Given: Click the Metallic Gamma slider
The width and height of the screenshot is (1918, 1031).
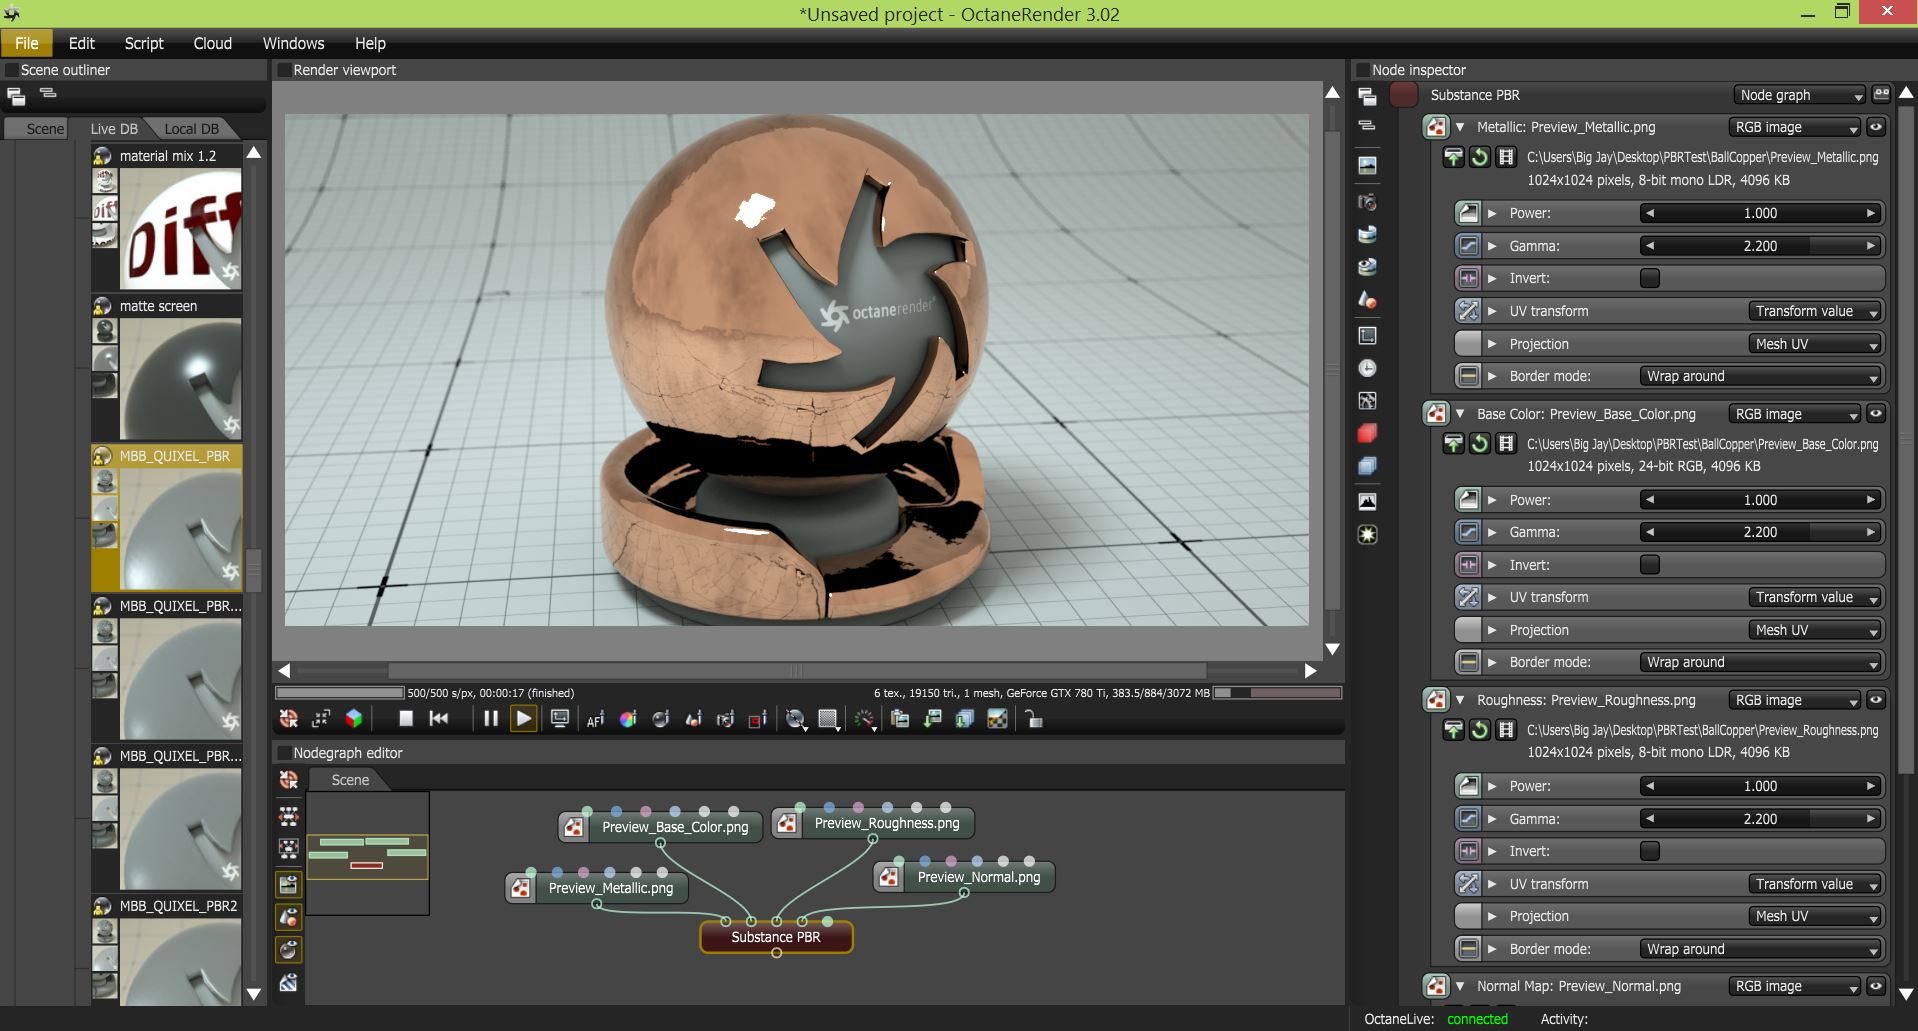Looking at the screenshot, I should (x=1760, y=246).
